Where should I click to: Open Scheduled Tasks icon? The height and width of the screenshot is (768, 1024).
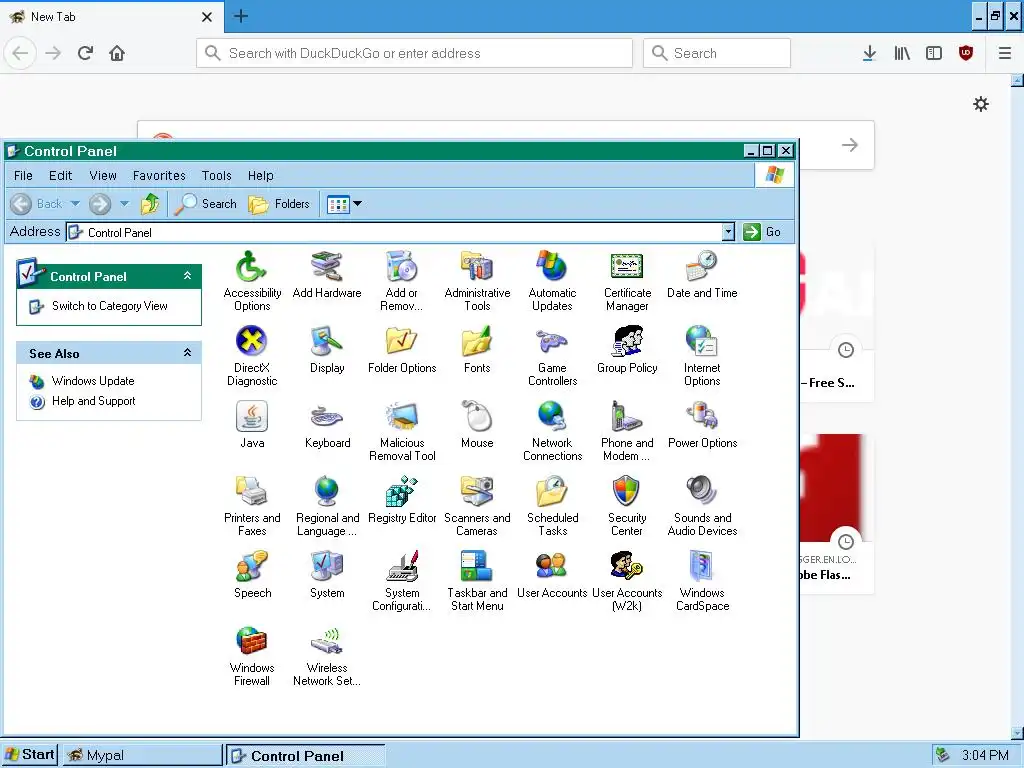(x=552, y=491)
